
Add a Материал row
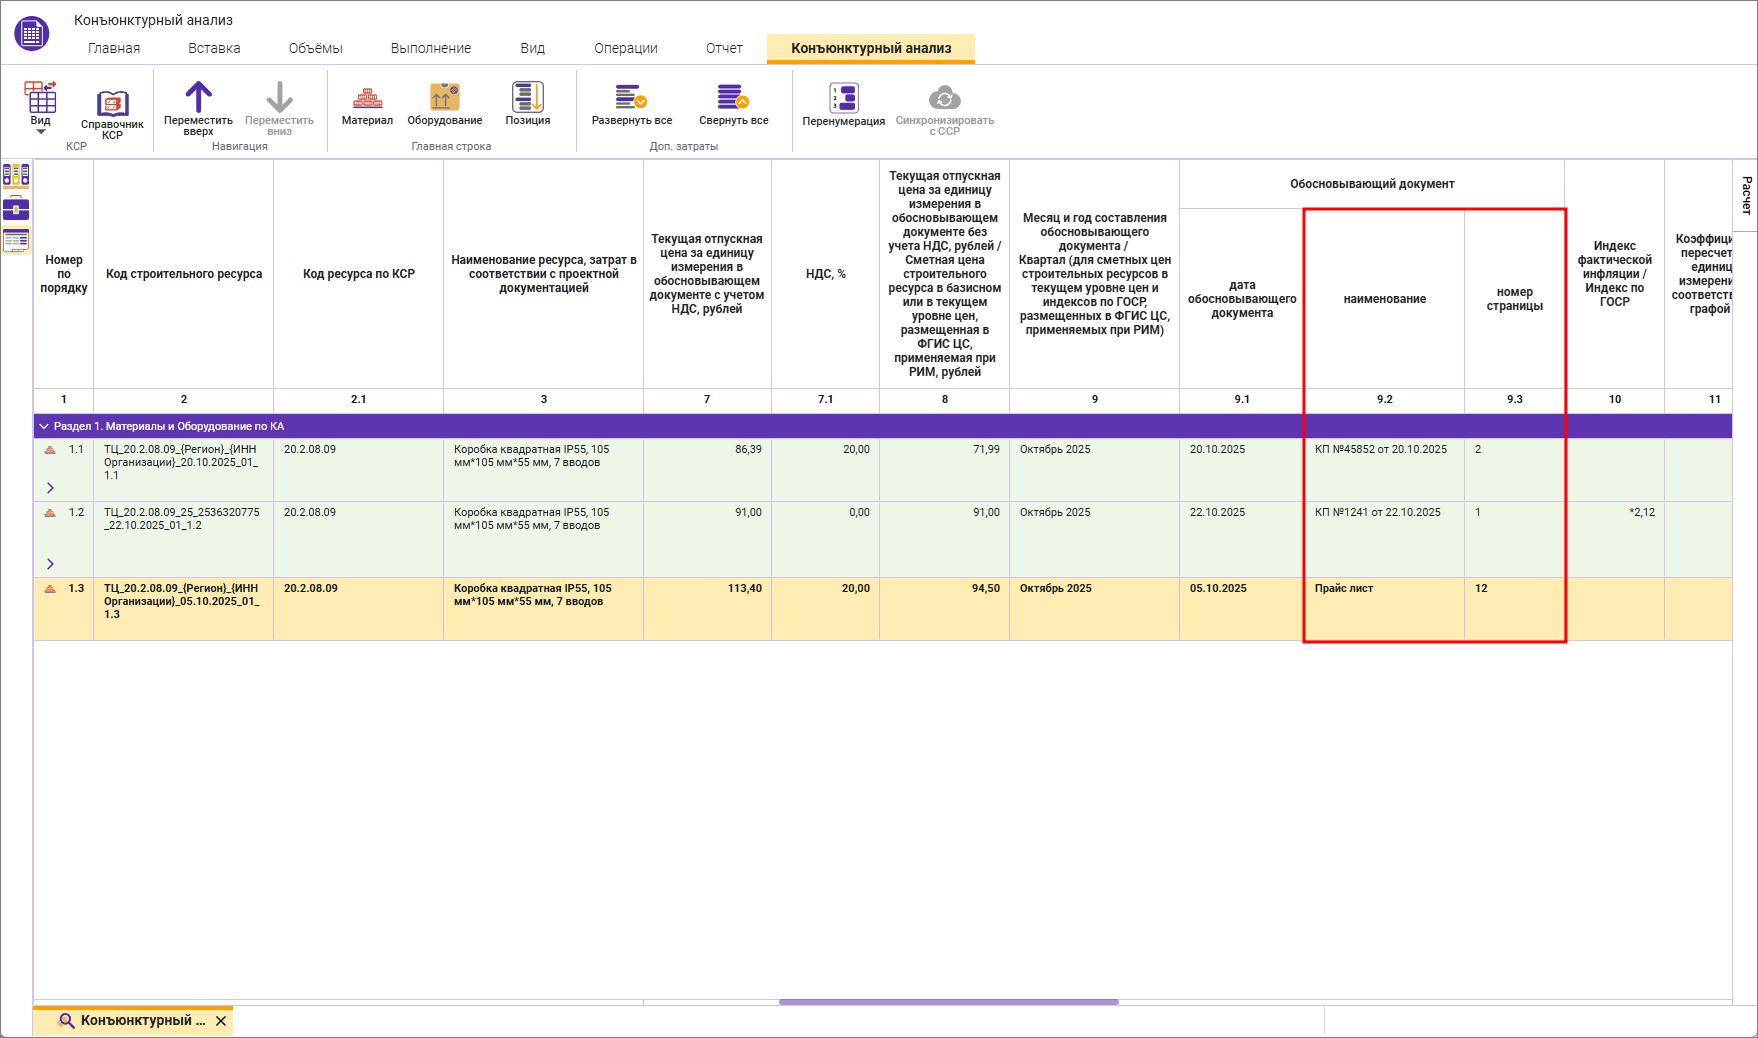[x=367, y=98]
